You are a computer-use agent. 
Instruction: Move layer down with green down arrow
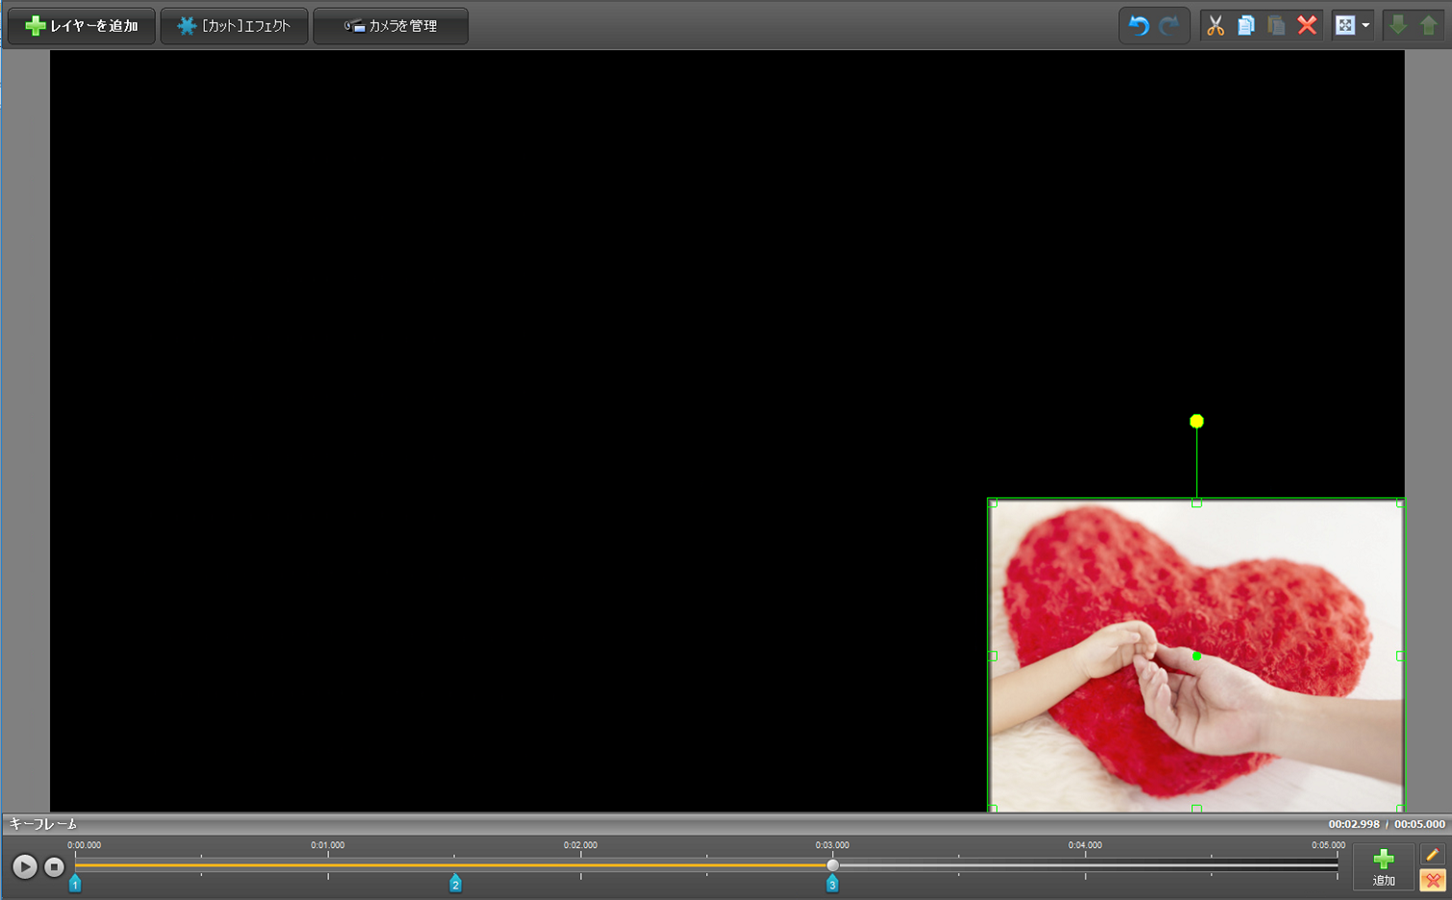pos(1398,26)
